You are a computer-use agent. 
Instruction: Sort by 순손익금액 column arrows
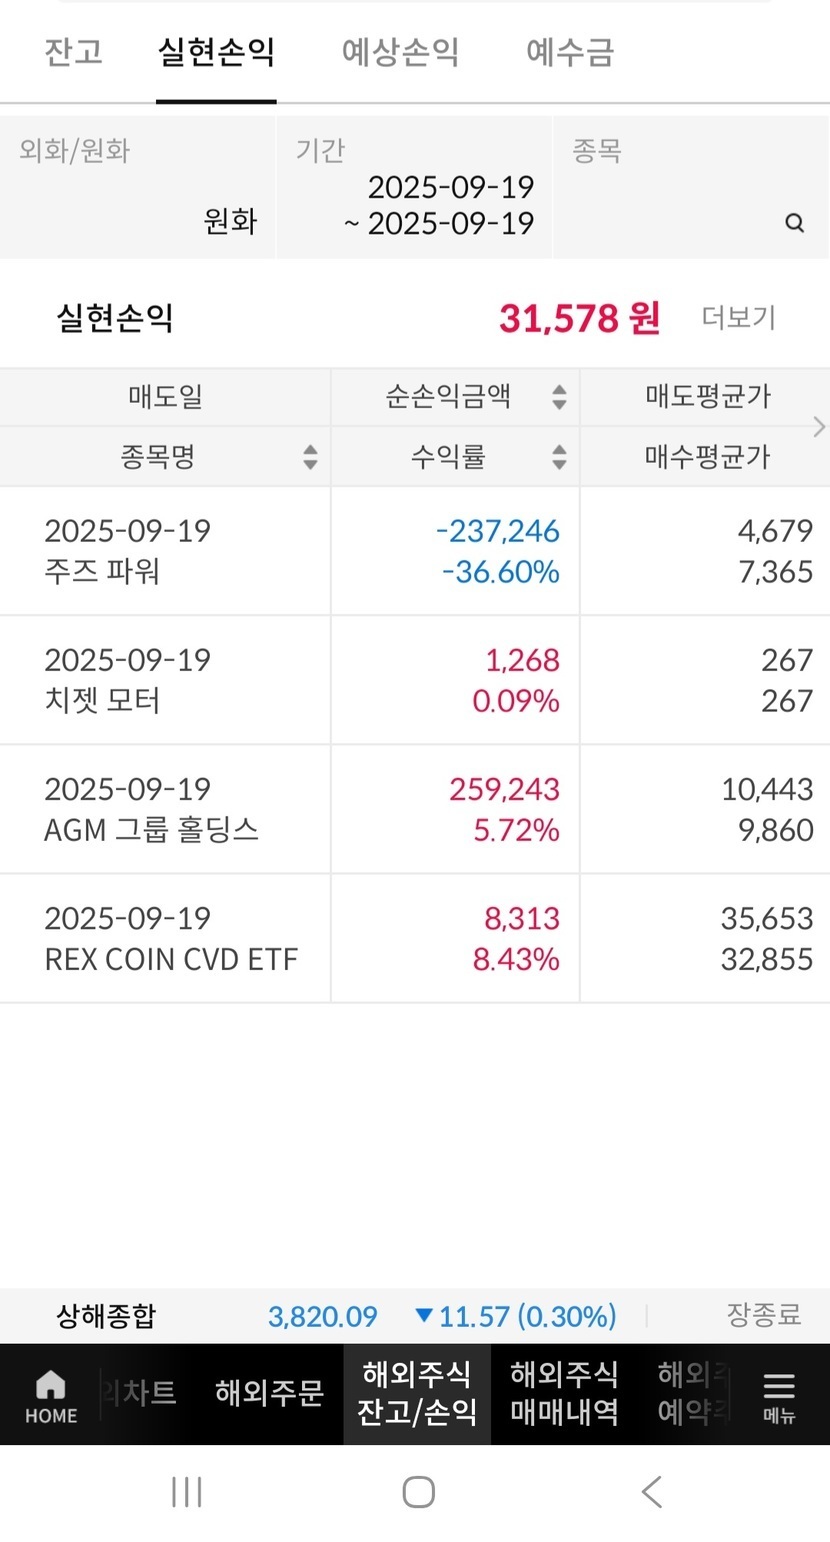click(559, 397)
